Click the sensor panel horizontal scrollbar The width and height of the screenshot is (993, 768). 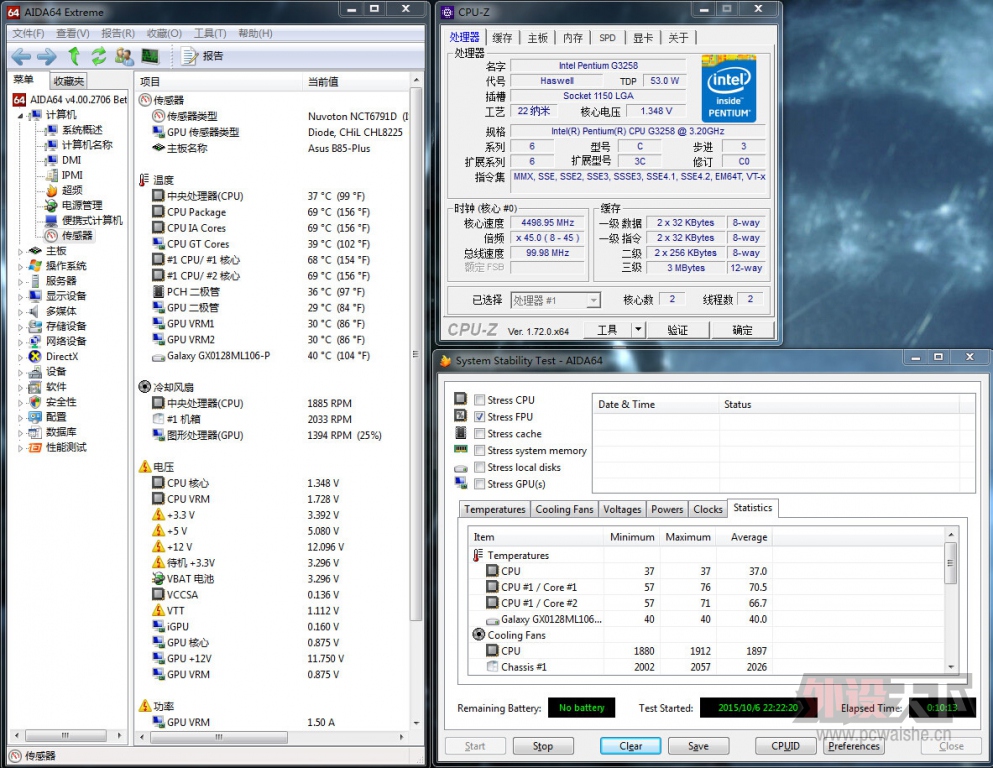218,737
